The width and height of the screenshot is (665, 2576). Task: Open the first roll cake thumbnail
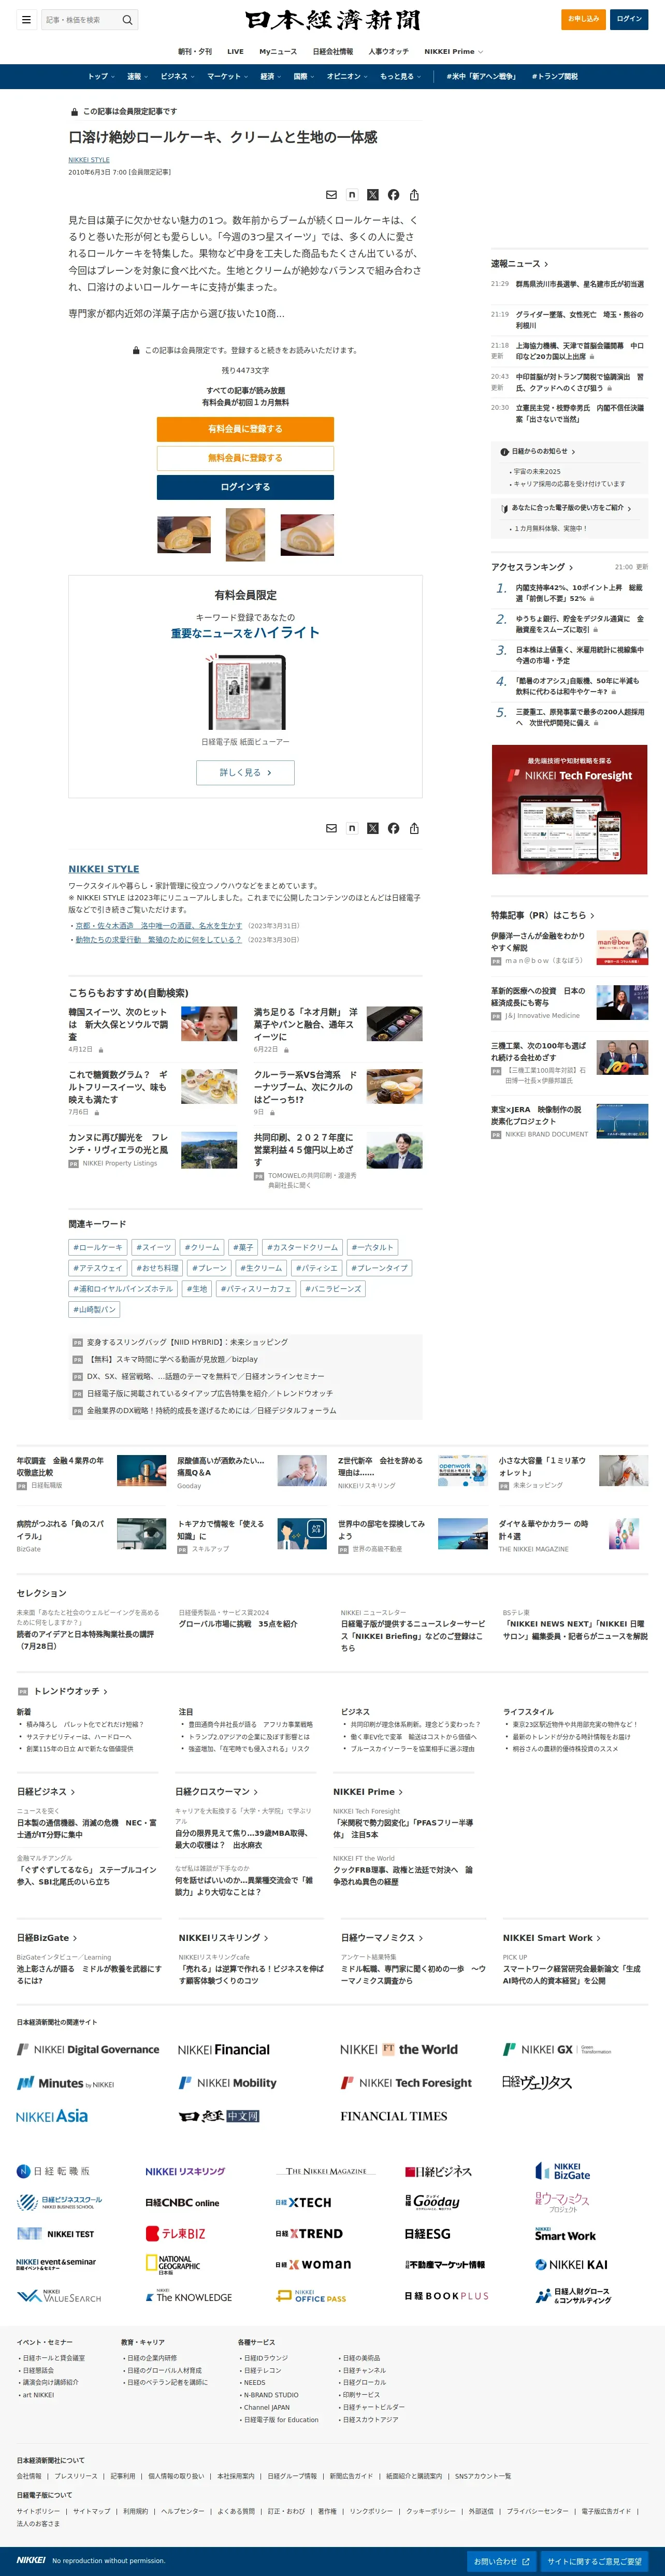click(184, 535)
